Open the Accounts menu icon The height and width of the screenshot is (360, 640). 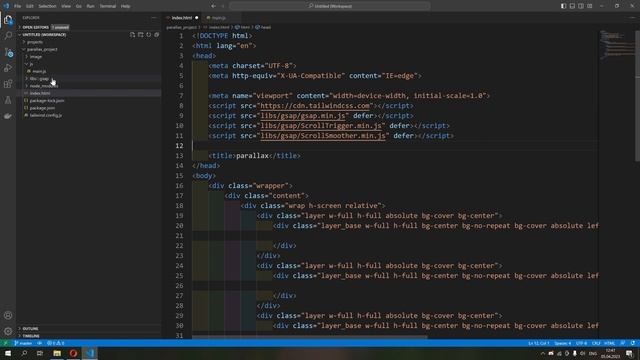(x=8, y=316)
